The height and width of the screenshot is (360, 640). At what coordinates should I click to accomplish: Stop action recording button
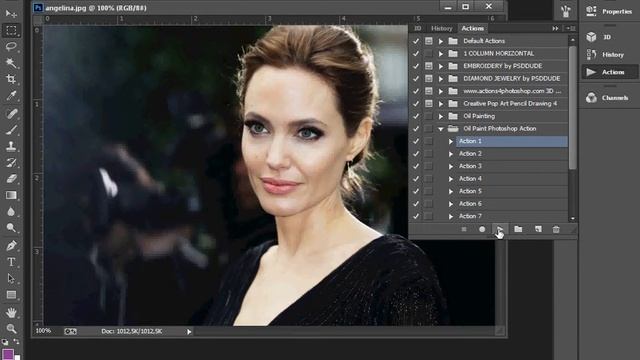464,229
